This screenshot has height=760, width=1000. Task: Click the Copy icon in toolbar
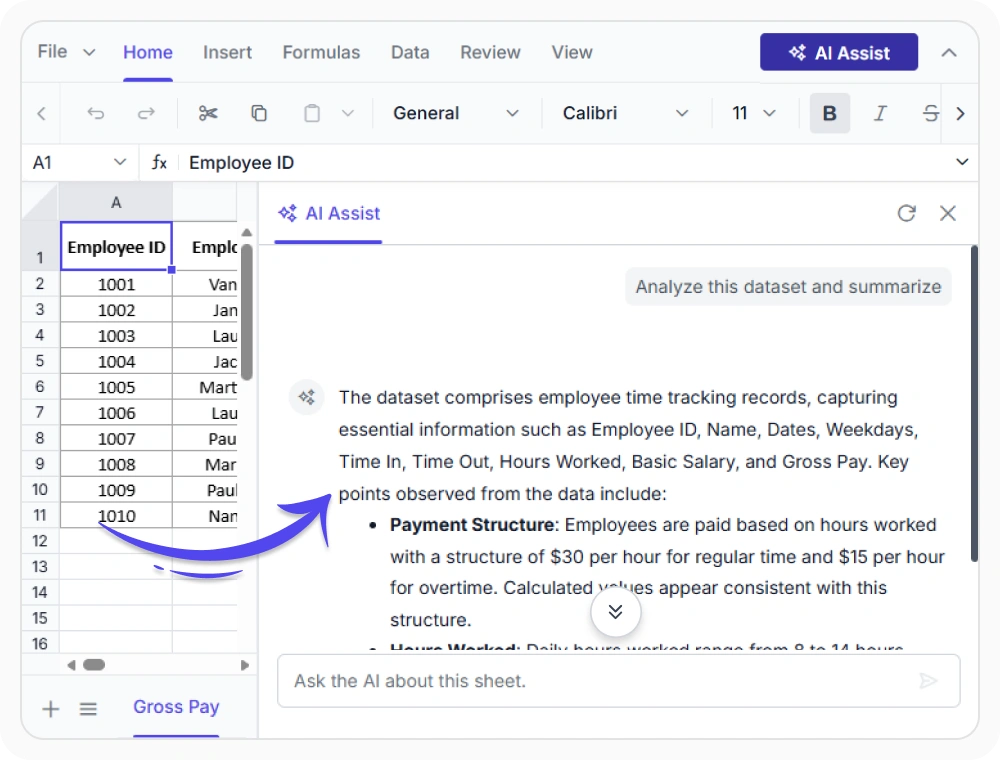tap(259, 113)
